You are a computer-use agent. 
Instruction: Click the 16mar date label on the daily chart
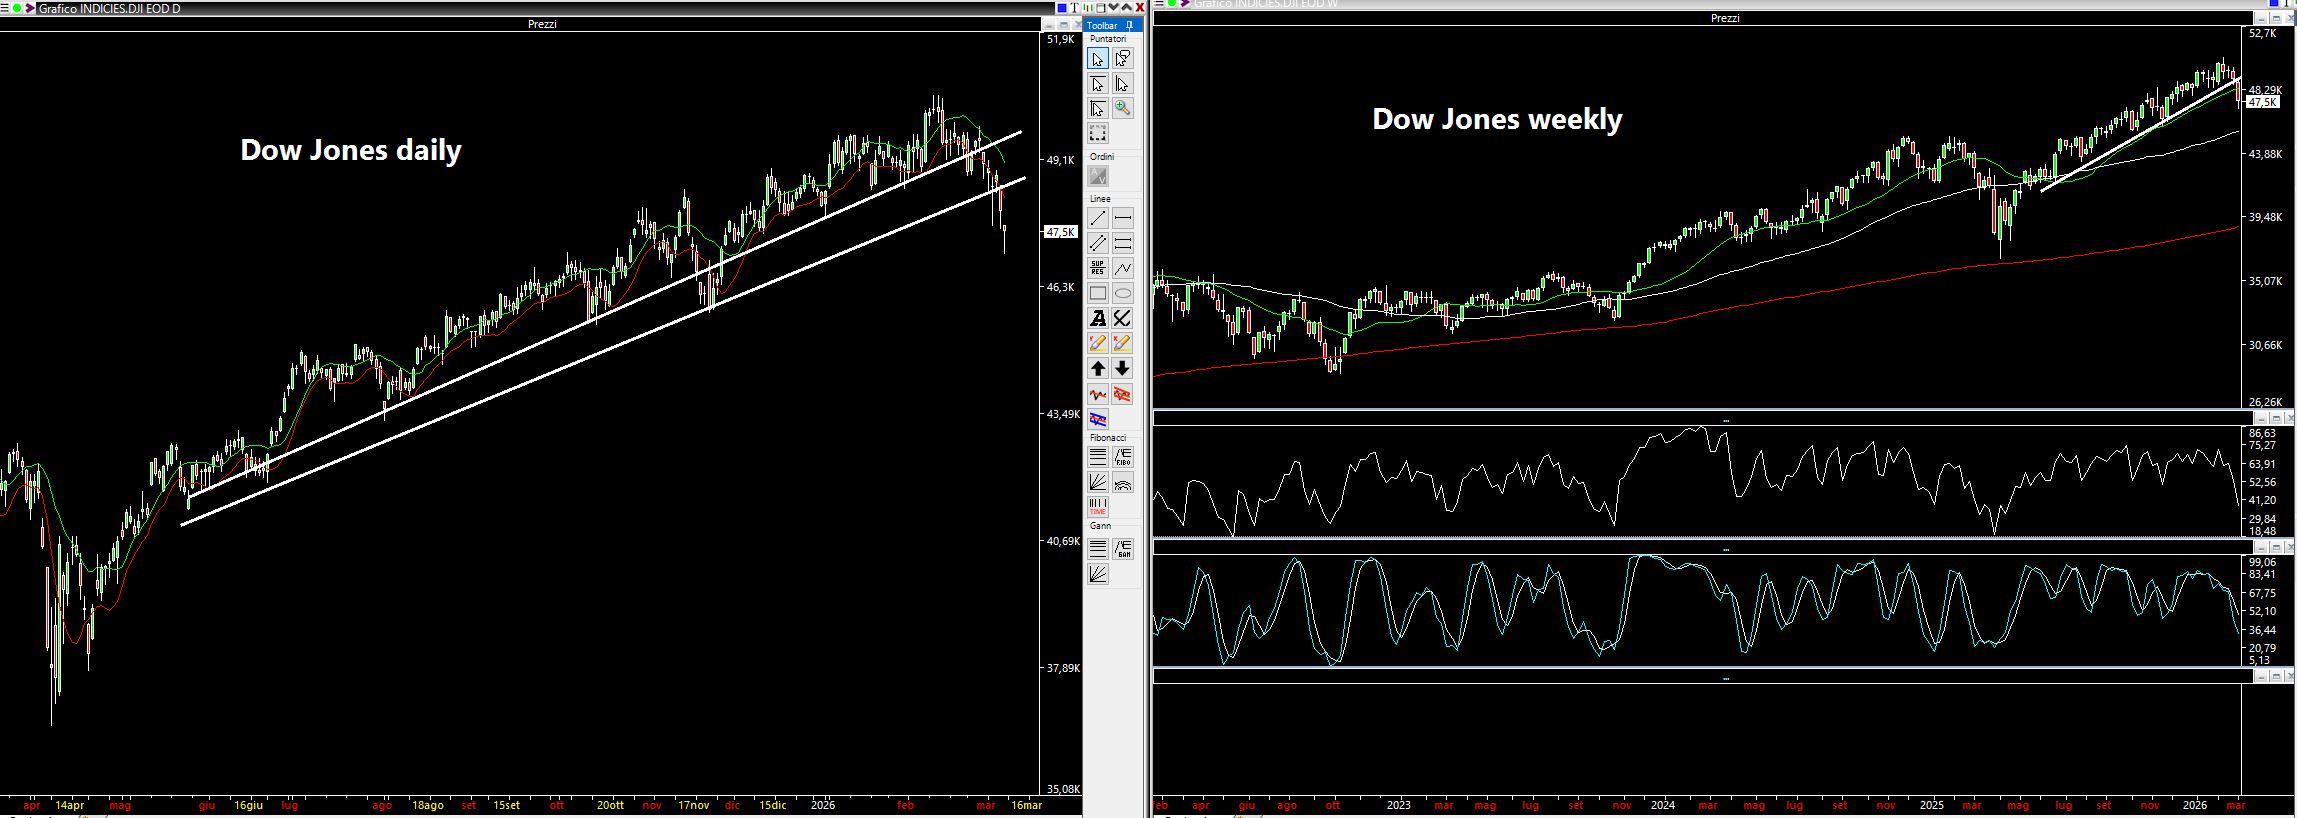(x=1026, y=805)
